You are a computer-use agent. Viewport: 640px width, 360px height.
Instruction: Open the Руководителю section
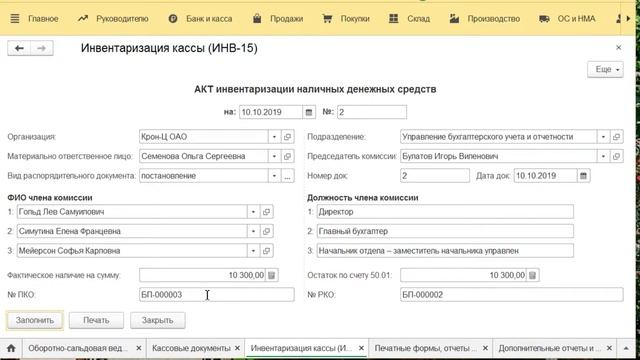(x=113, y=19)
